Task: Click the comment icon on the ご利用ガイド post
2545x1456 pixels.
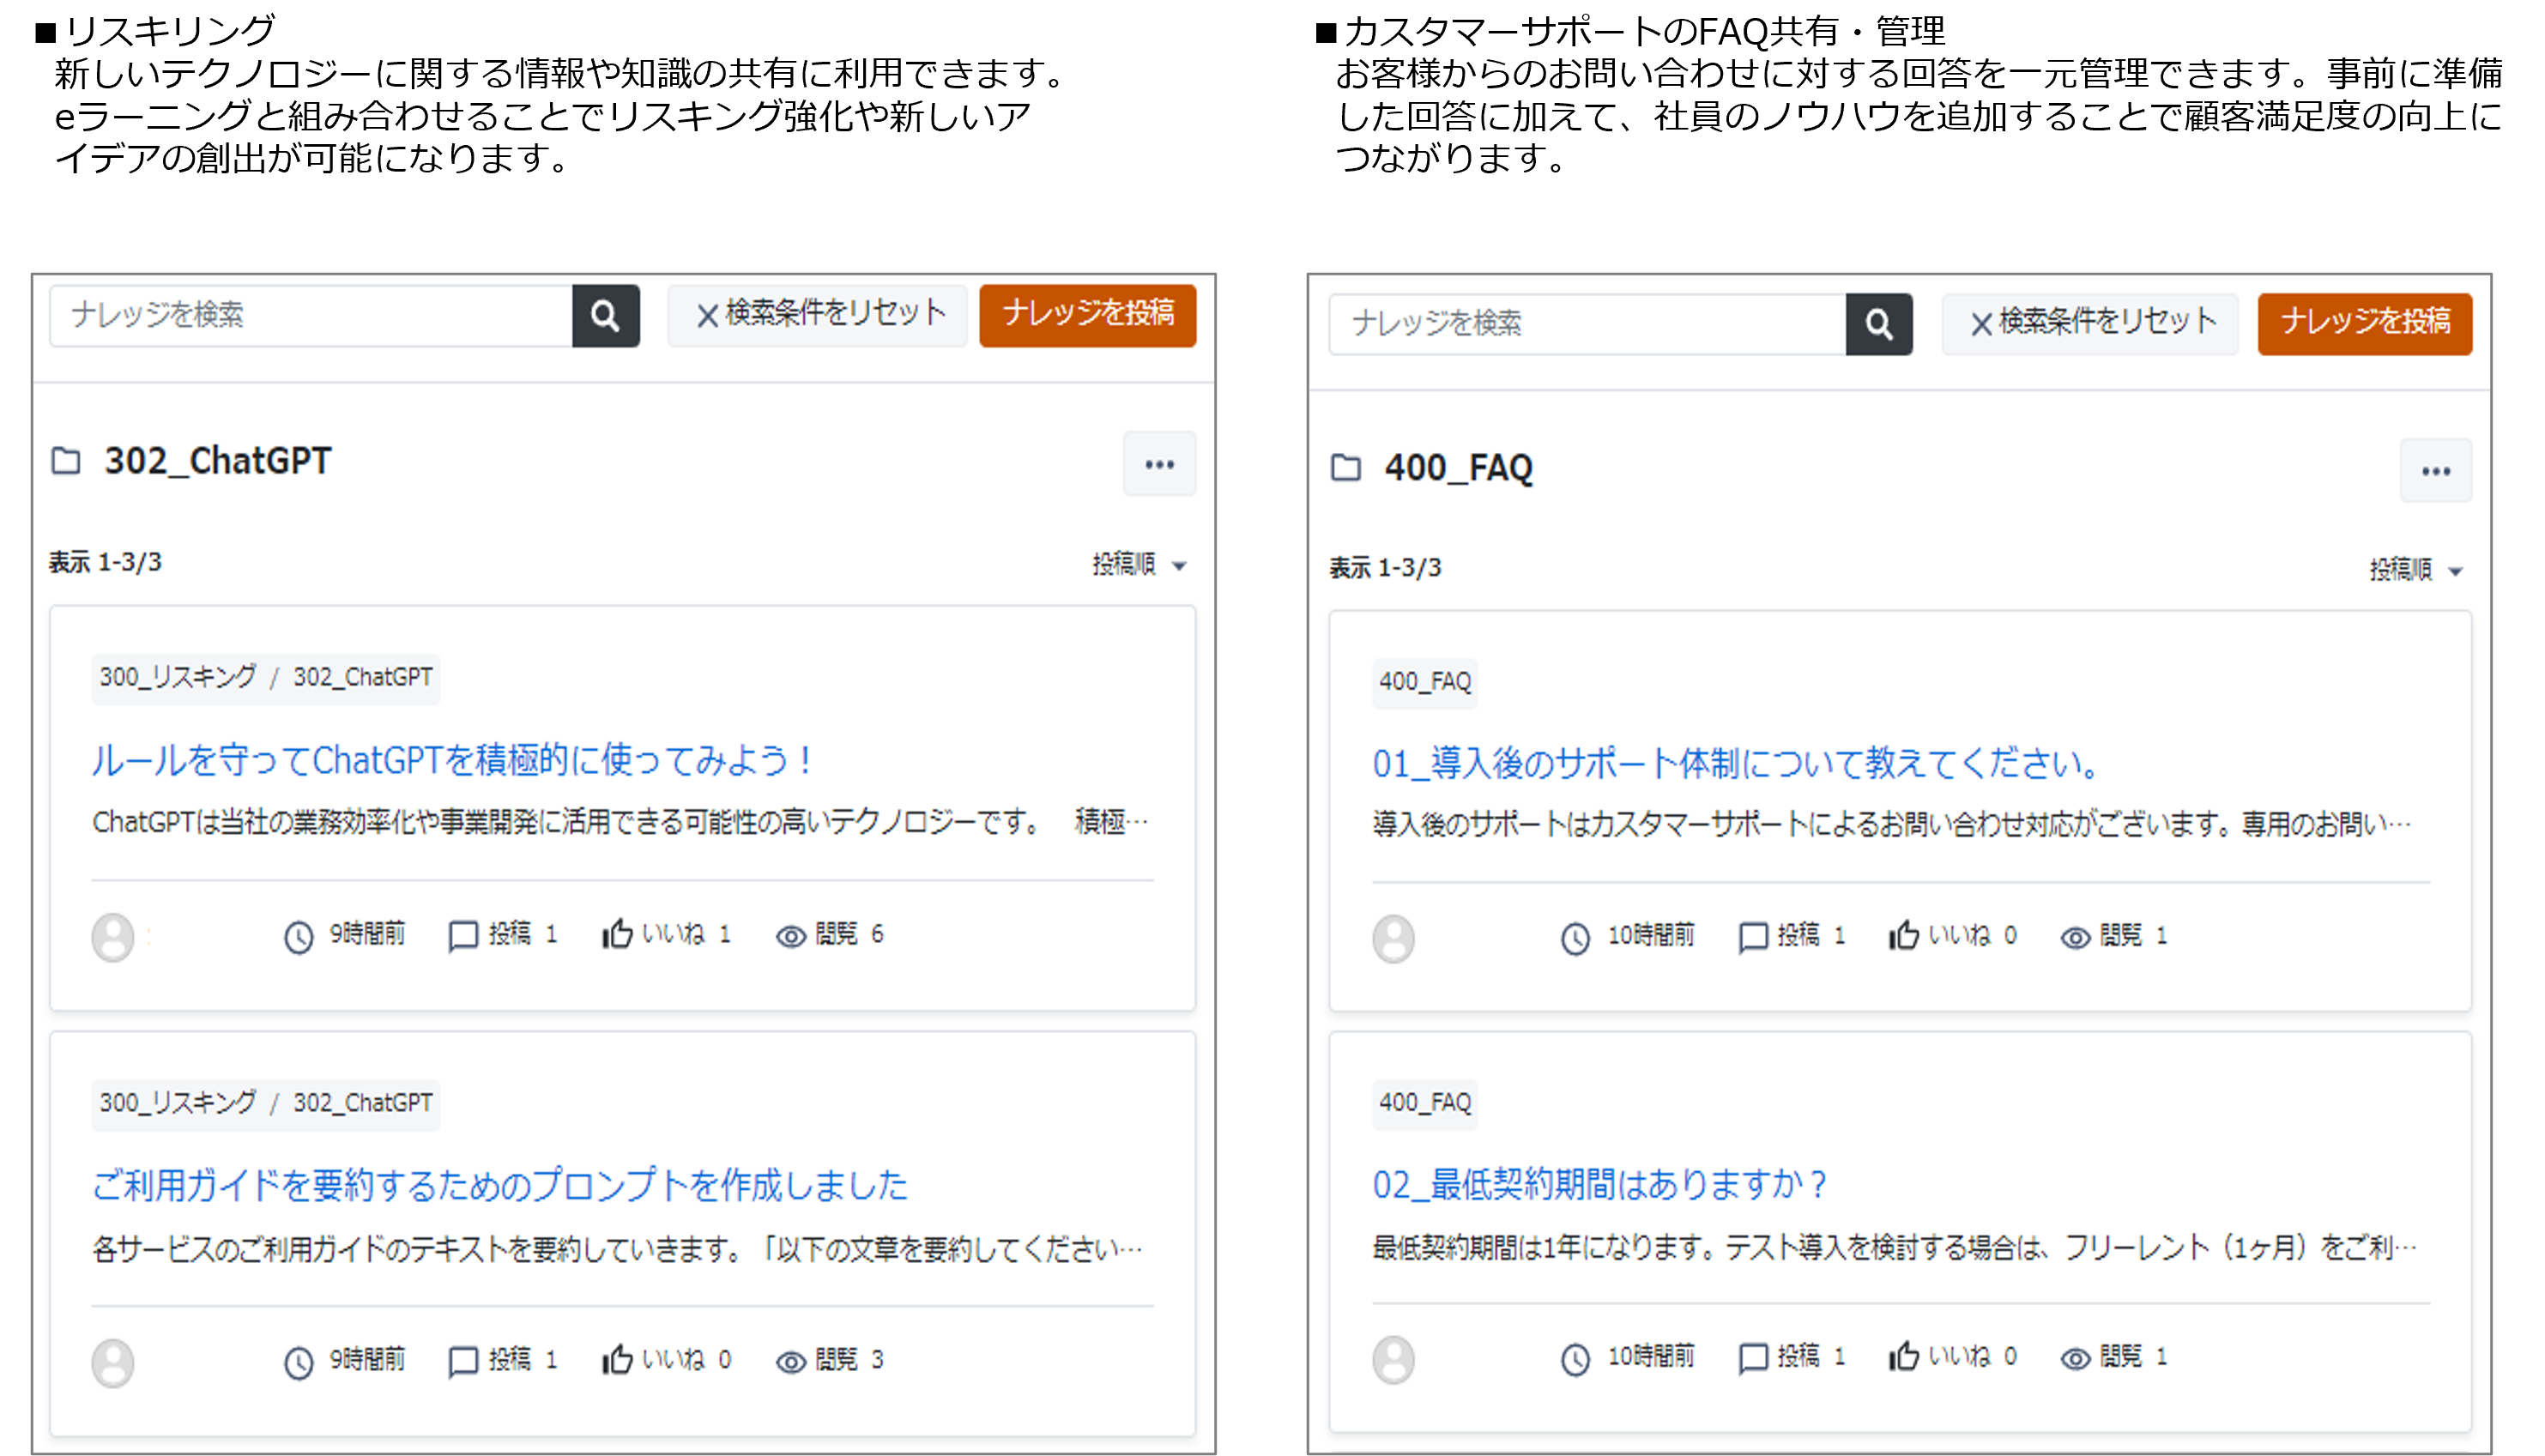Action: 462,1361
